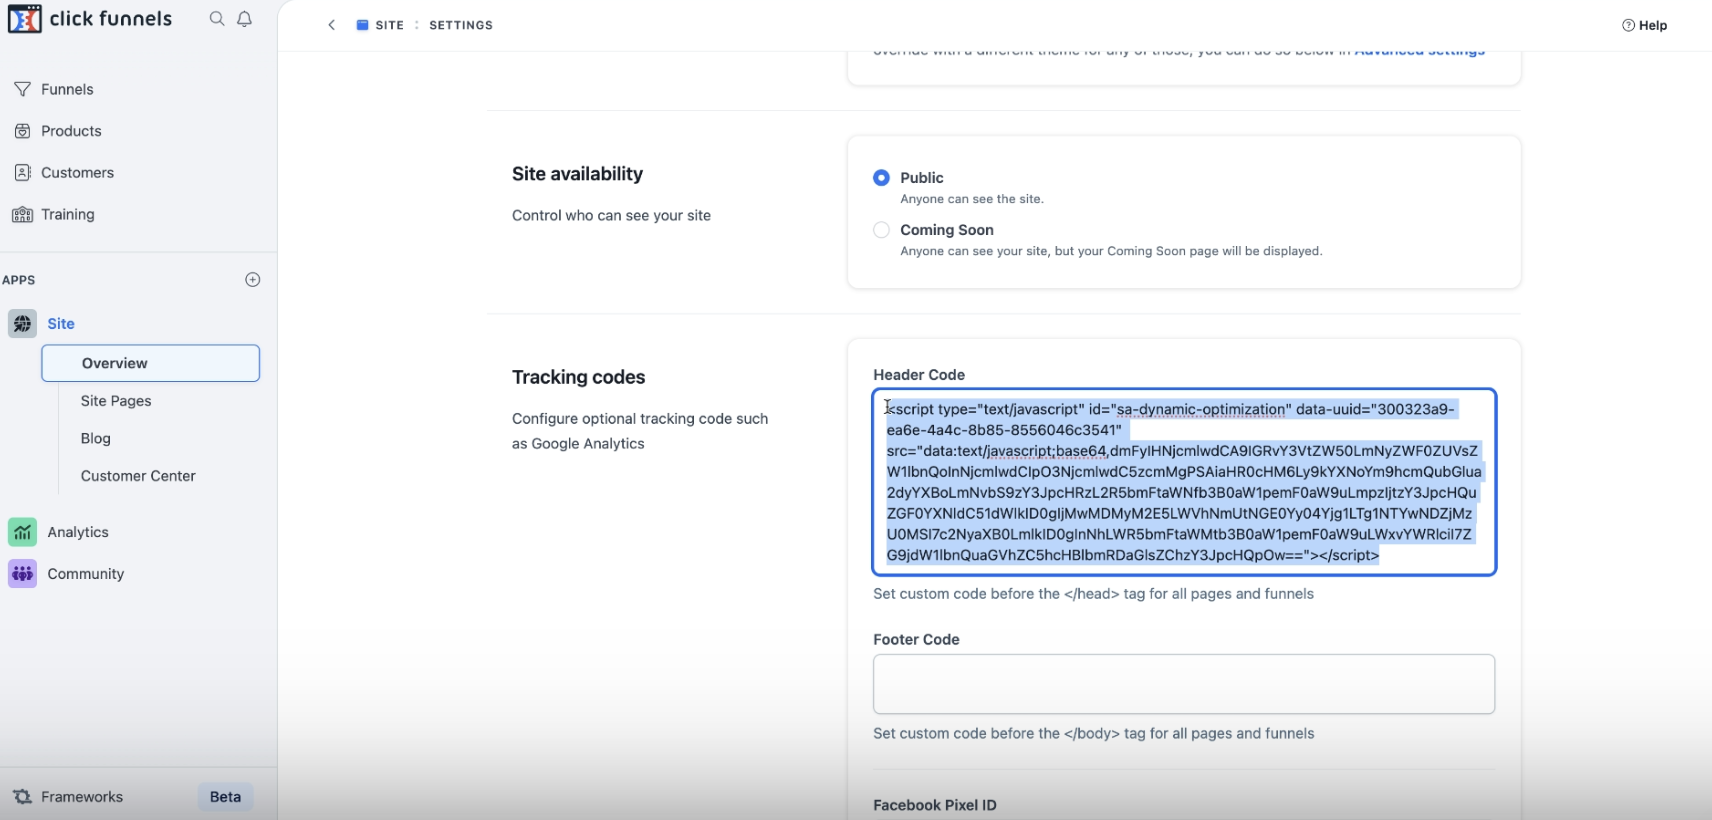The width and height of the screenshot is (1712, 820).
Task: Open the Products section
Action: pos(22,131)
